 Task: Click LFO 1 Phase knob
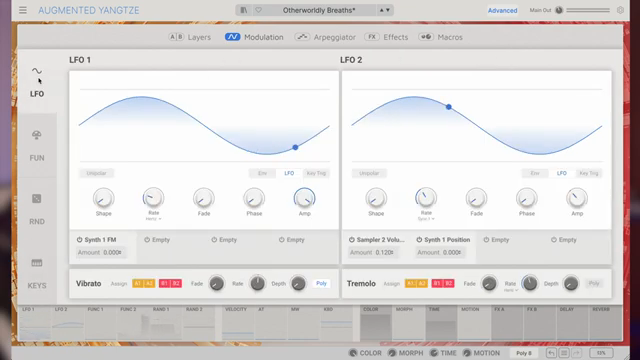tap(254, 198)
